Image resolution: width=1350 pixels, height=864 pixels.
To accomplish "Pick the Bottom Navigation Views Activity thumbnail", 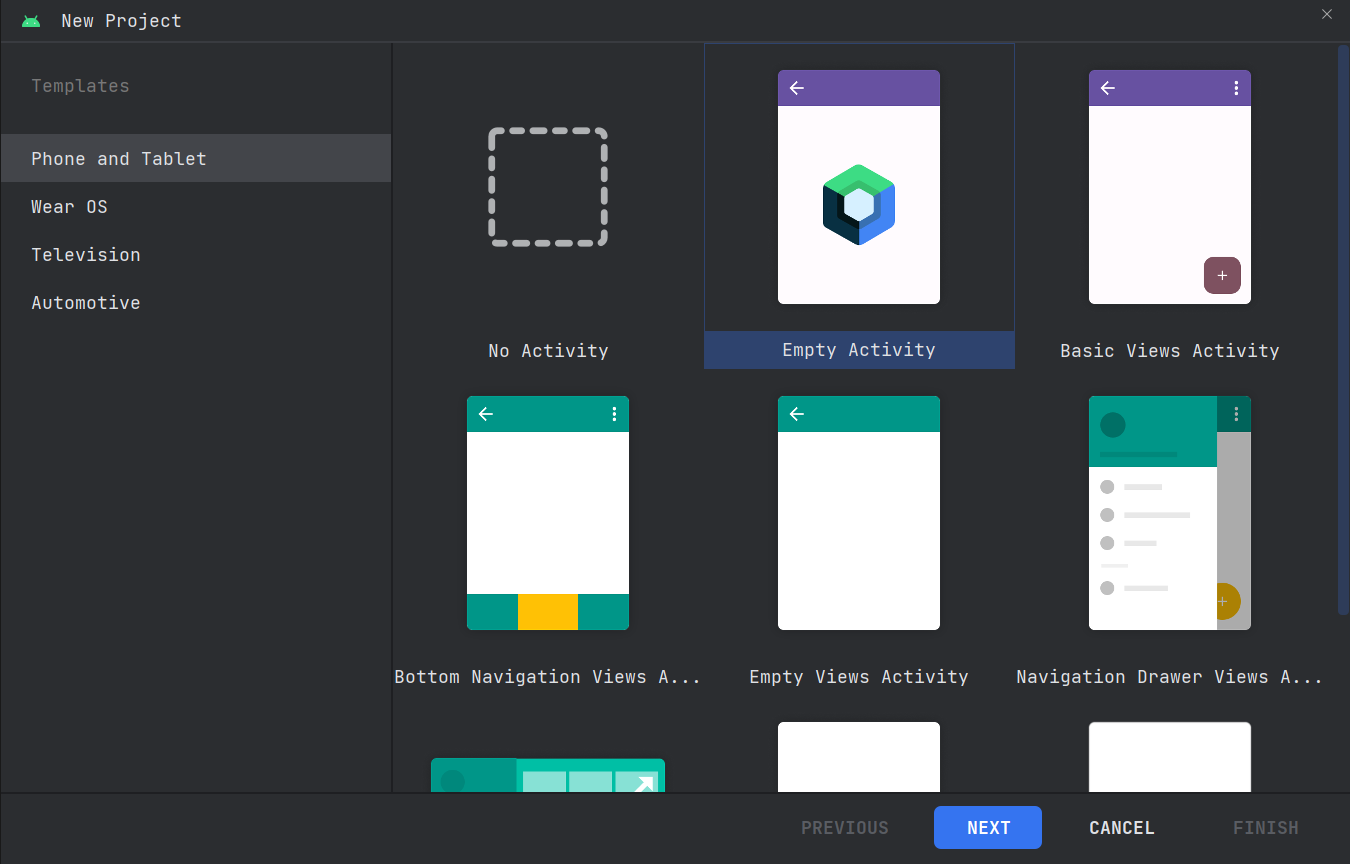I will (548, 513).
